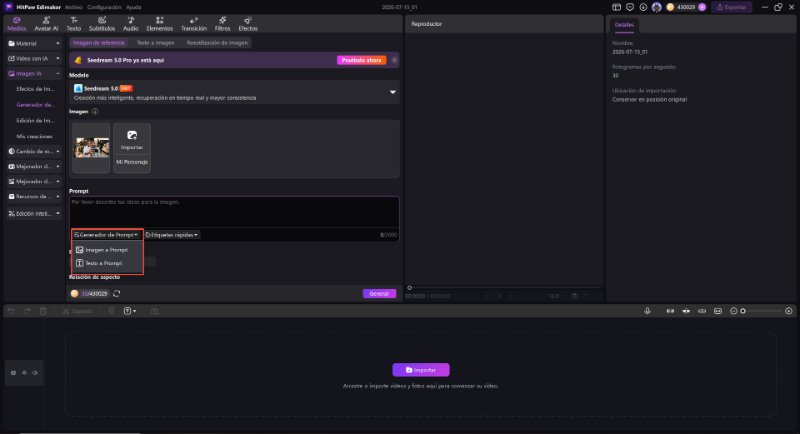This screenshot has width=800, height=434.
Task: Select the Filtros toolbar icon
Action: (222, 23)
